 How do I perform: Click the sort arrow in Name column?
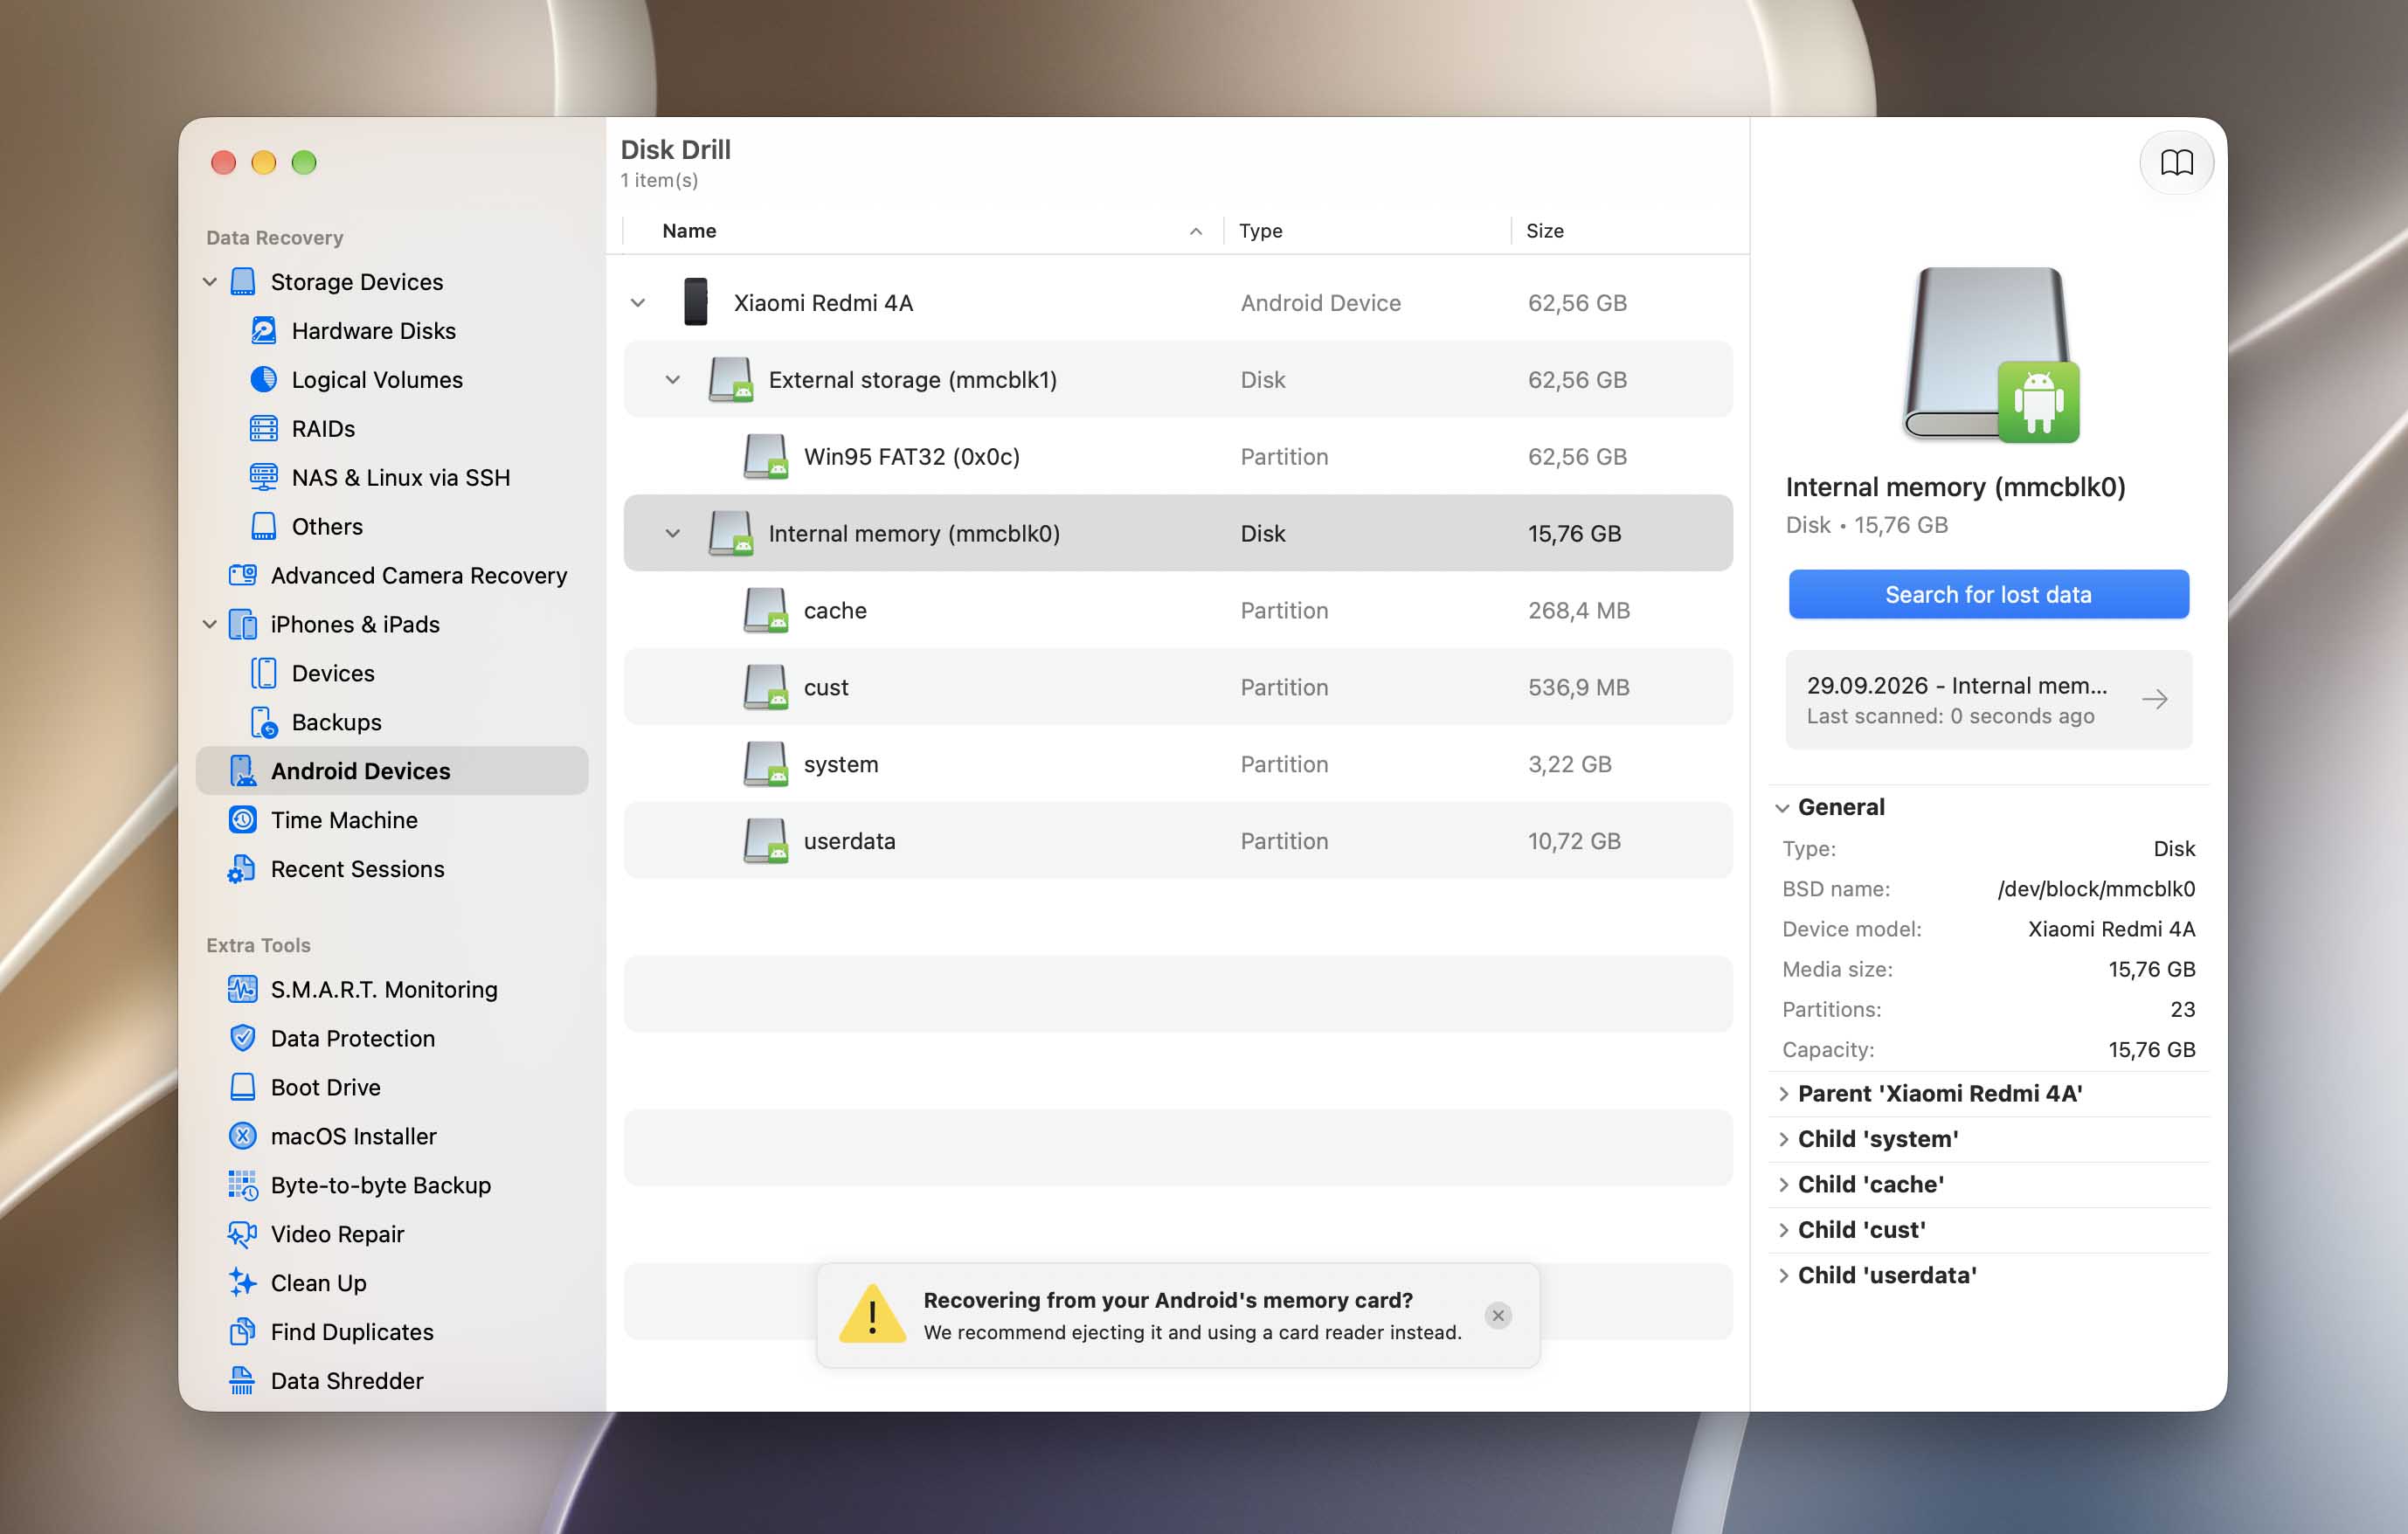pyautogui.click(x=1196, y=232)
